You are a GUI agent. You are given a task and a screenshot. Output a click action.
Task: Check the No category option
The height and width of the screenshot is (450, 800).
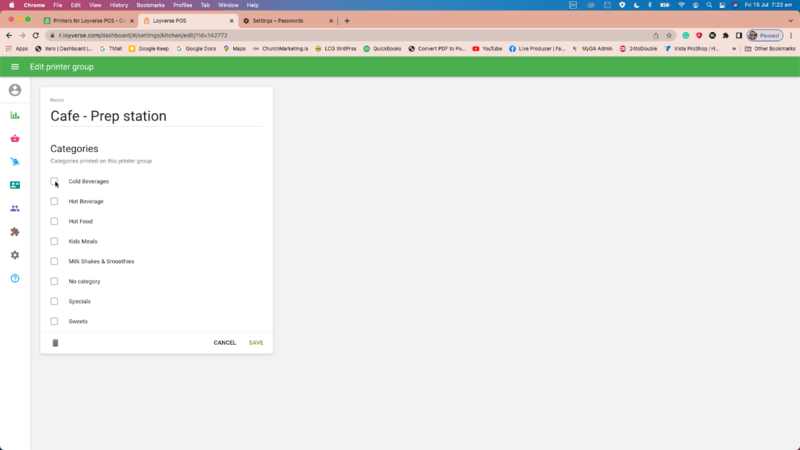(x=54, y=281)
